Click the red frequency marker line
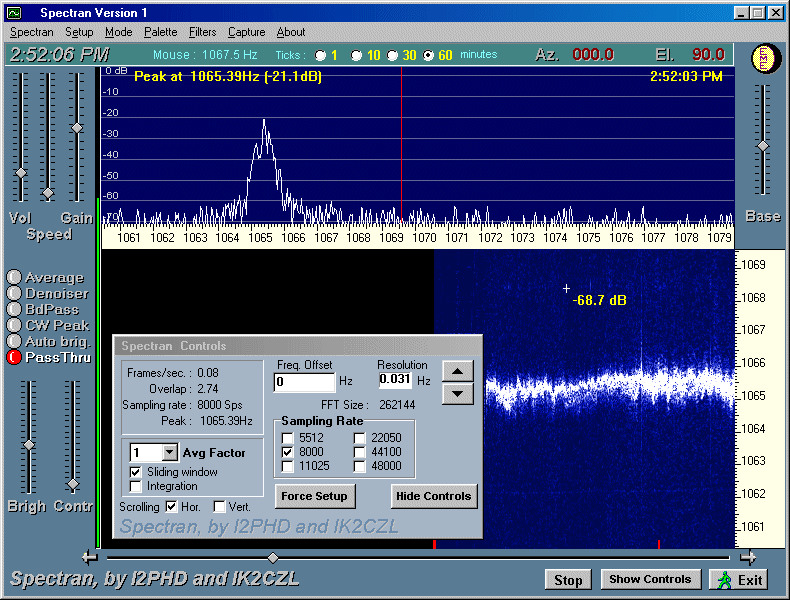 click(401, 146)
